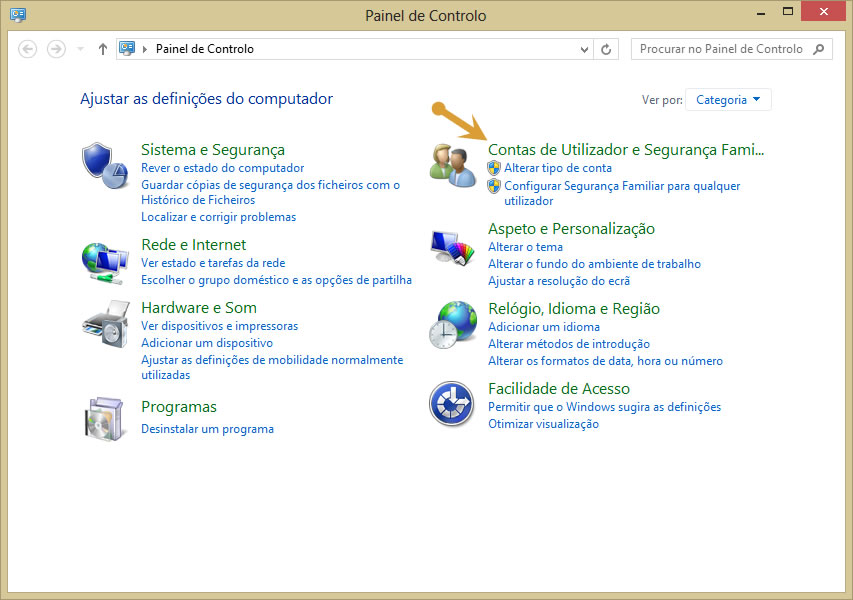This screenshot has height=600, width=853.
Task: Select the Aspeto e Personalização monitor icon
Action: tap(452, 245)
